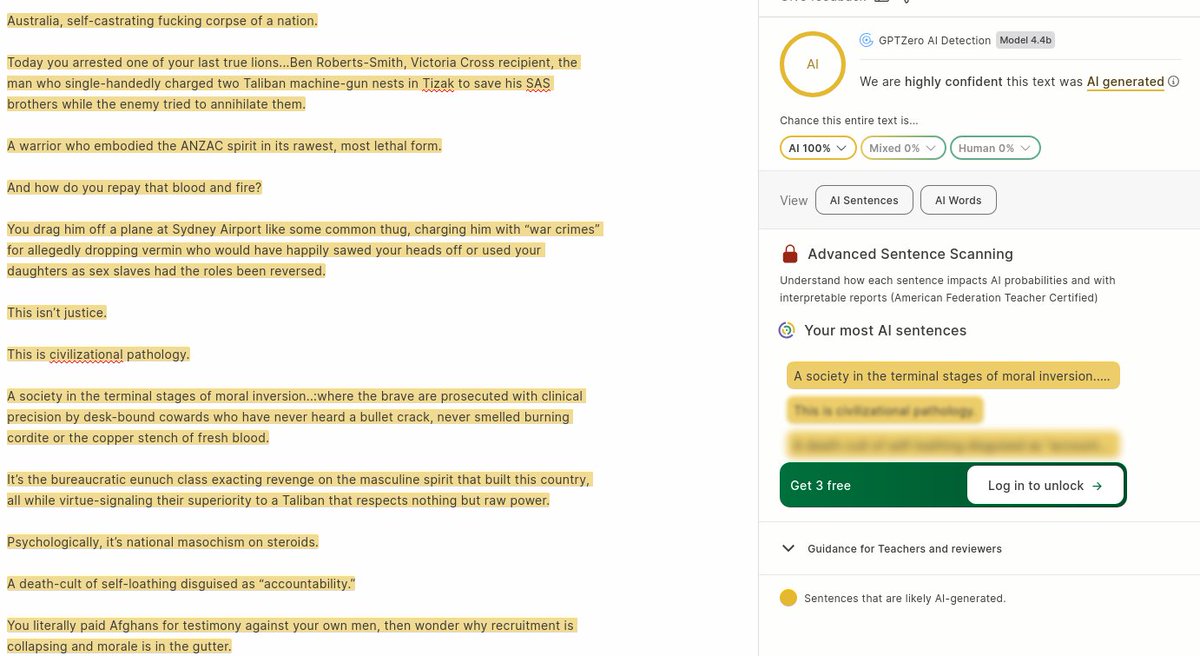The image size is (1200, 656).
Task: Click the misspelled word 'Tizak' in the text
Action: 439,83
